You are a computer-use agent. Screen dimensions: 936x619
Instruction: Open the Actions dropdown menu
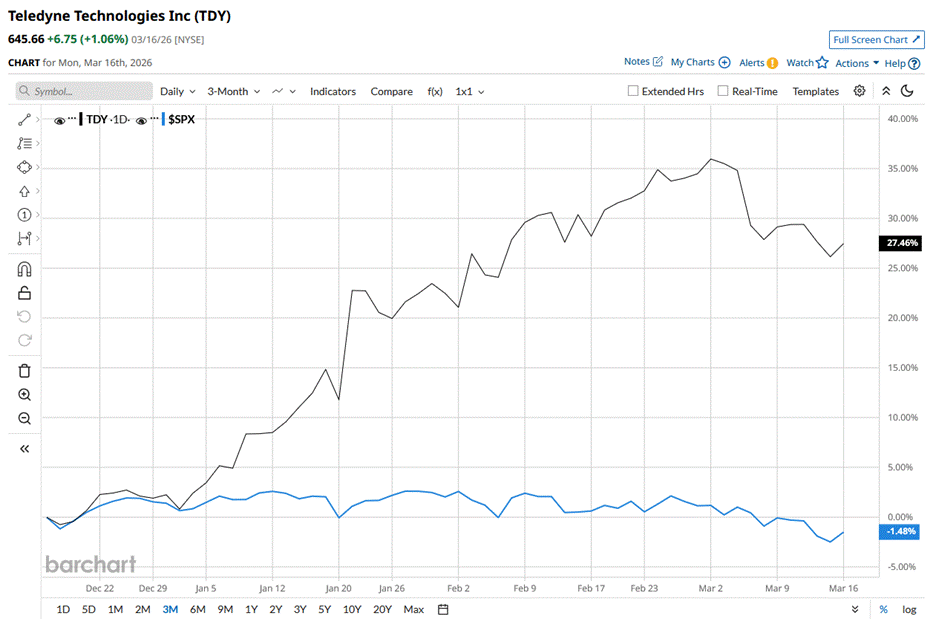[857, 63]
